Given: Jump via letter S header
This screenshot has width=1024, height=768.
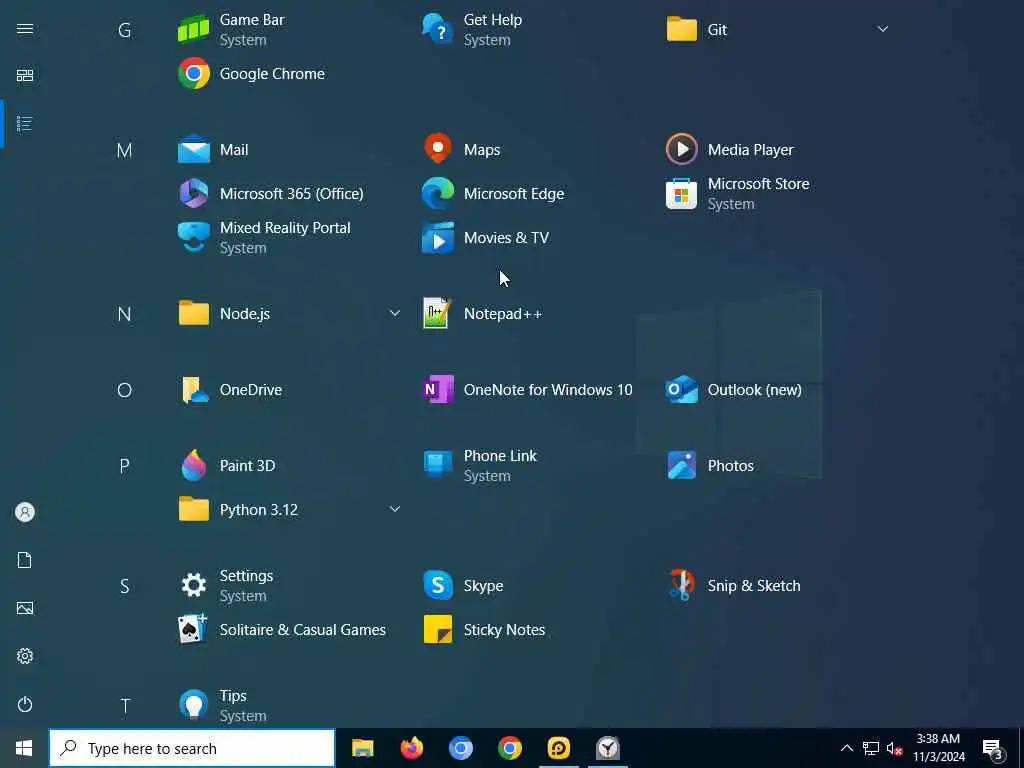Looking at the screenshot, I should 124,586.
